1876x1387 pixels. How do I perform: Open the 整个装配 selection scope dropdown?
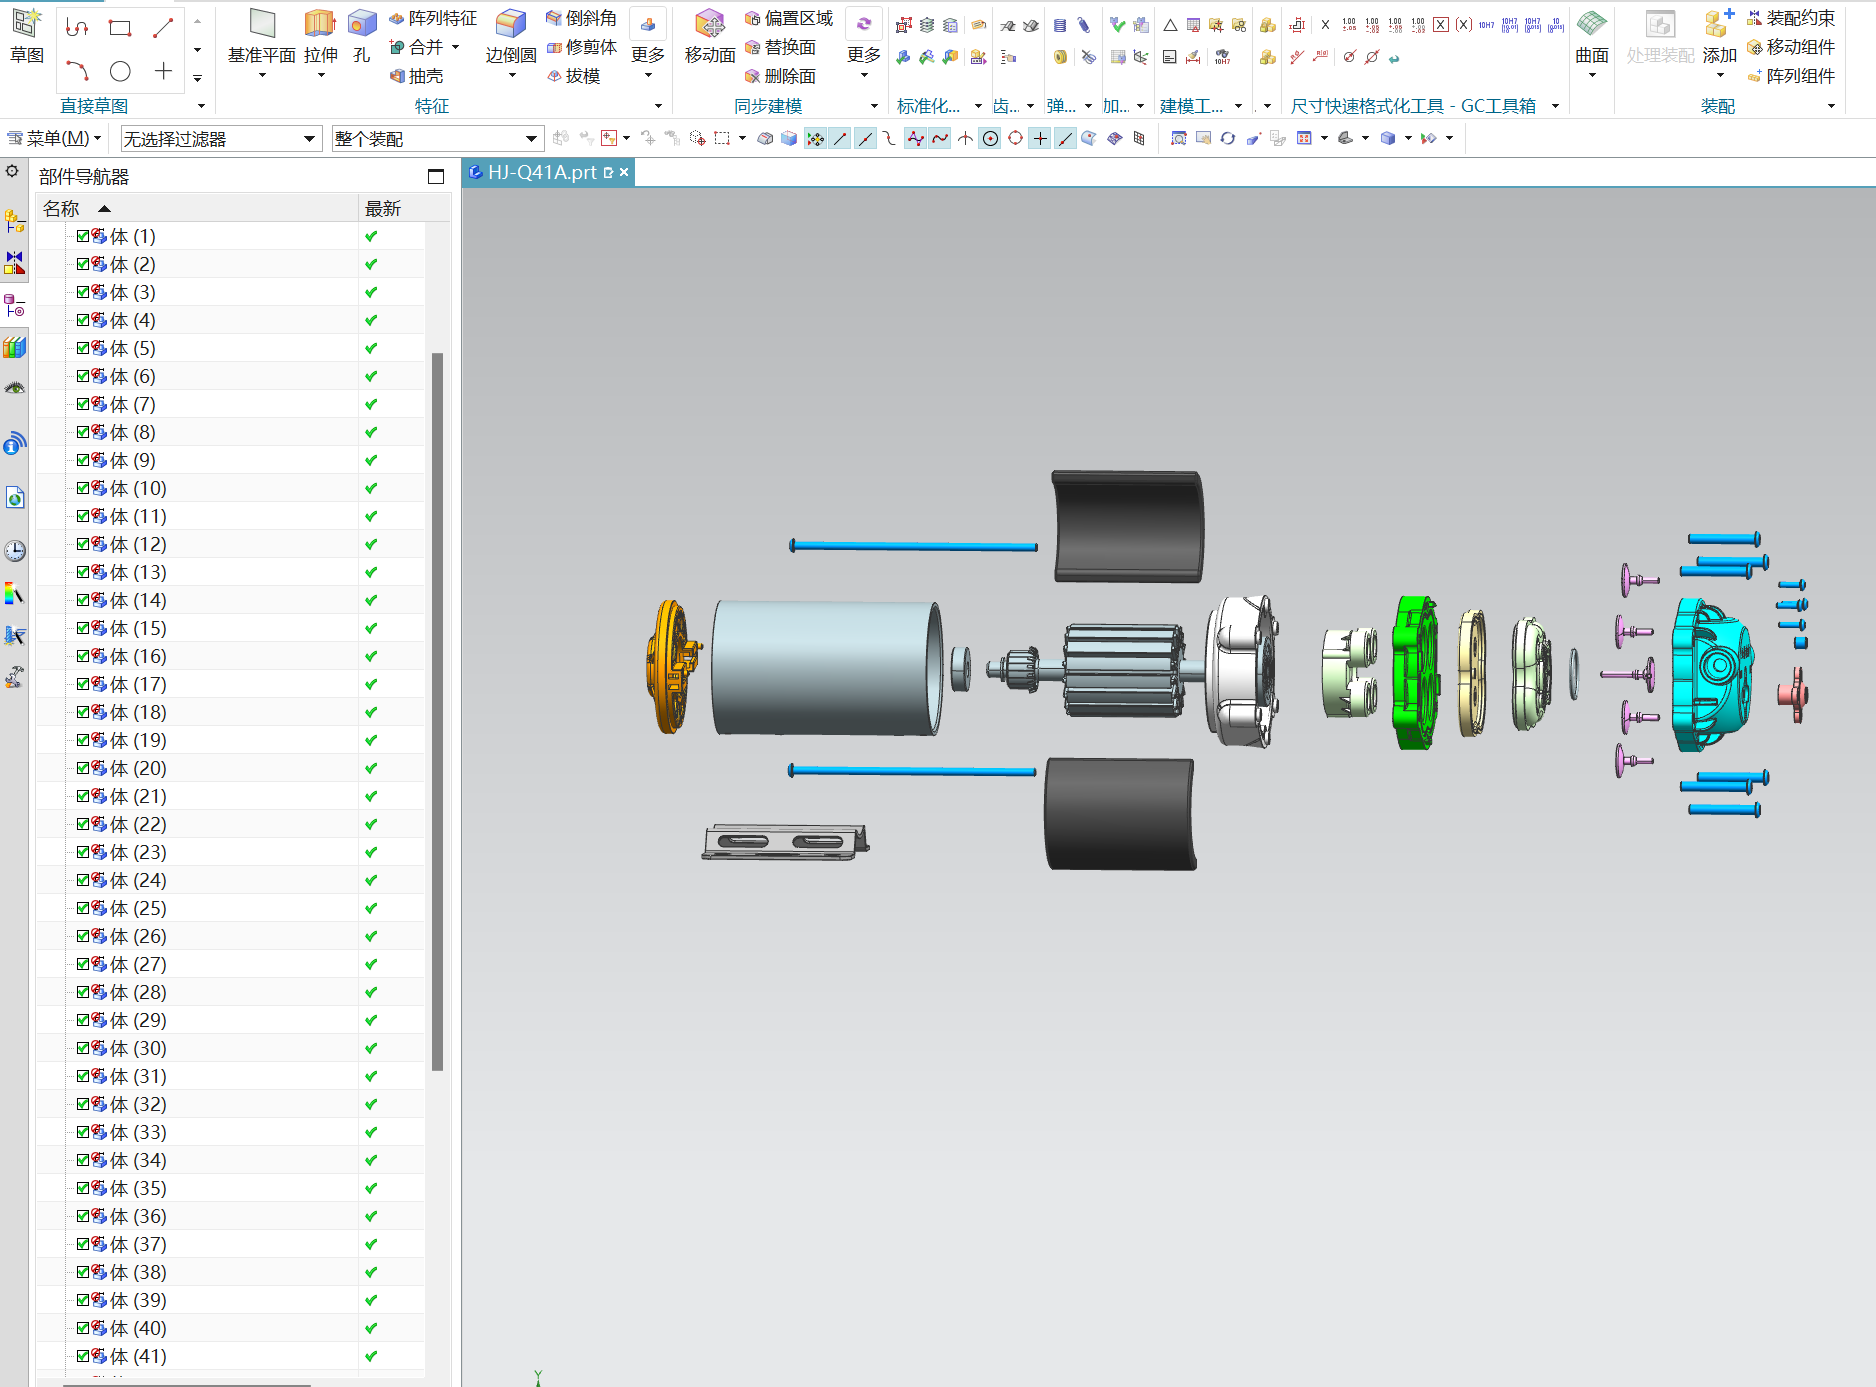tap(438, 139)
